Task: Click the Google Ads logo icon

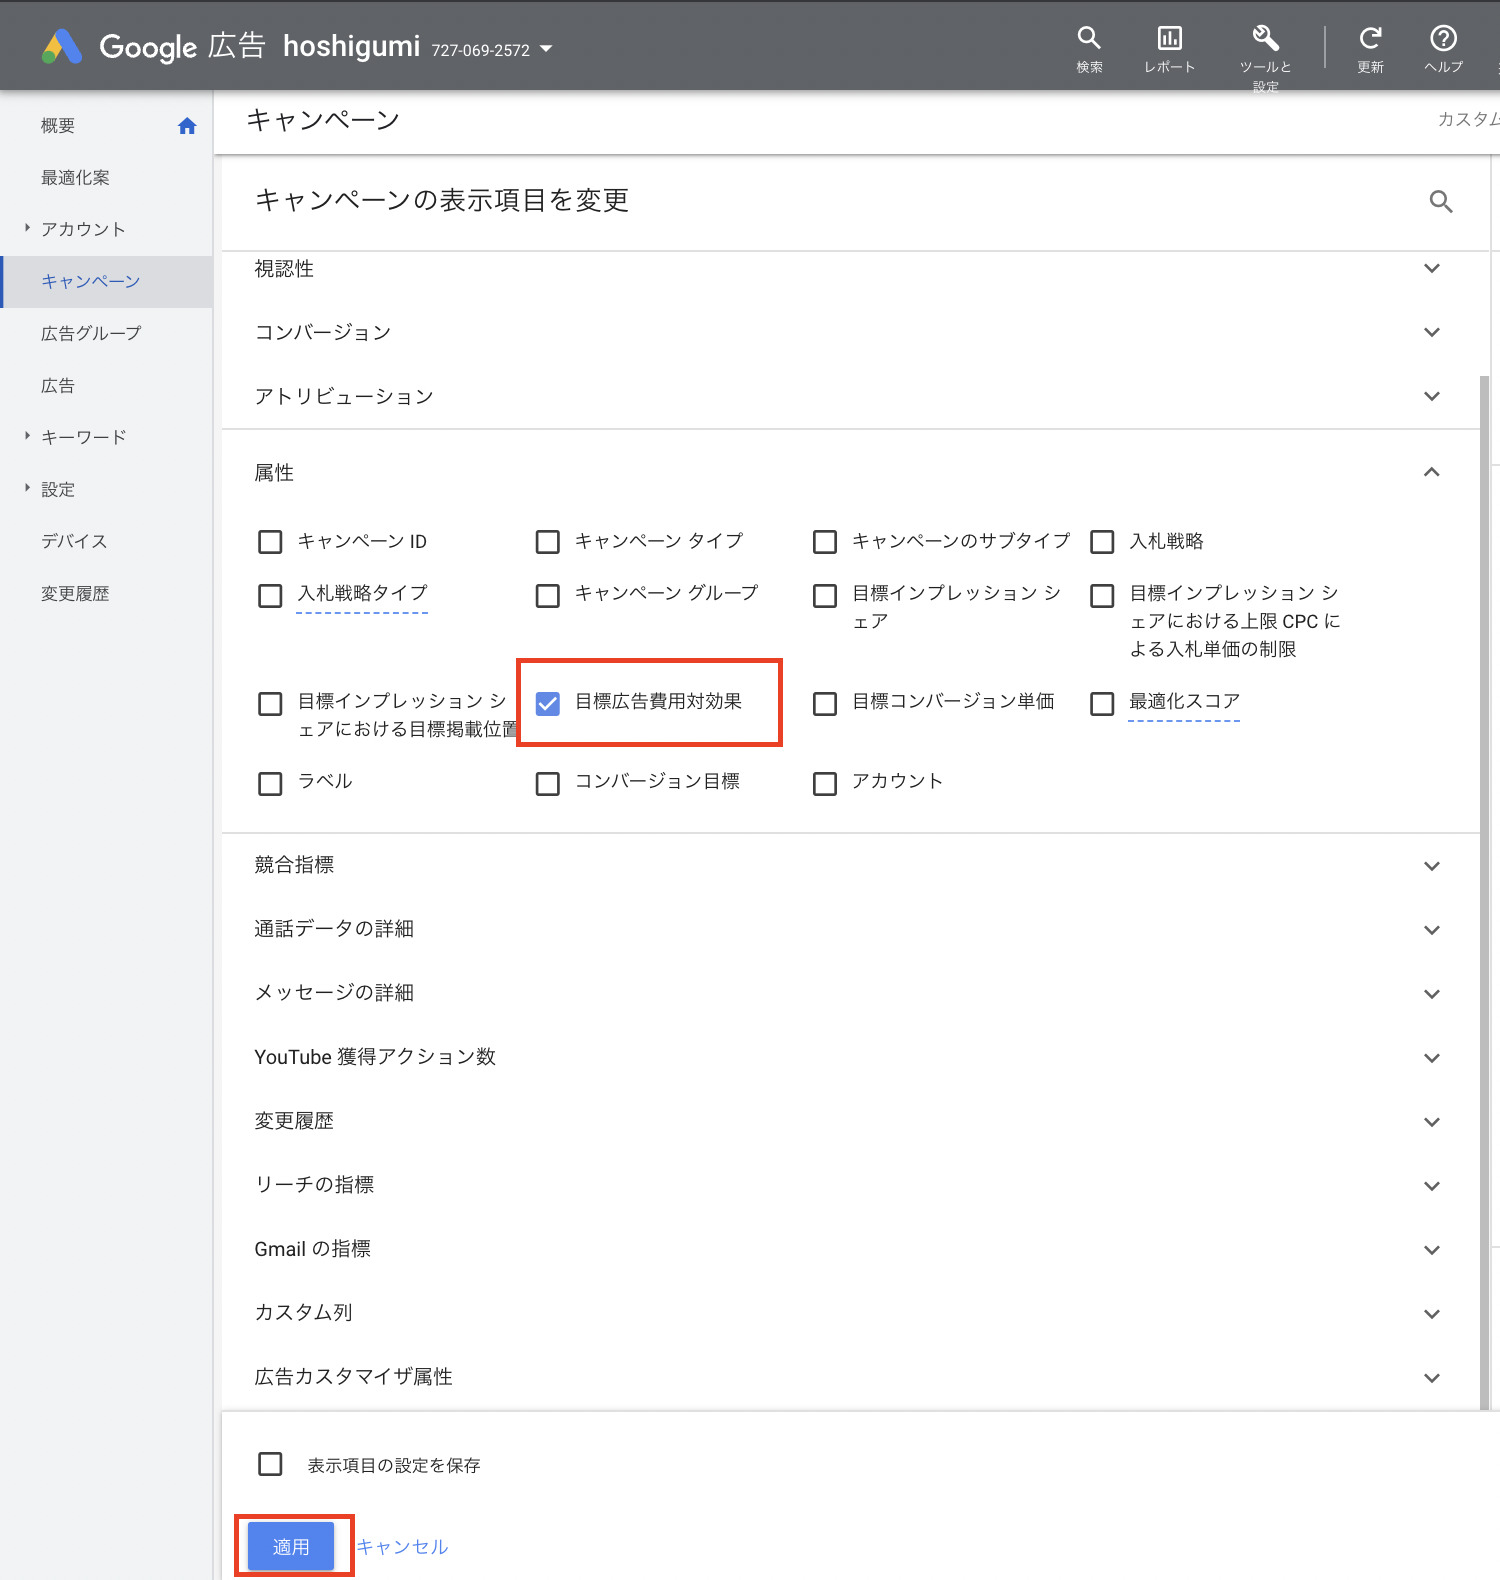Action: point(62,46)
